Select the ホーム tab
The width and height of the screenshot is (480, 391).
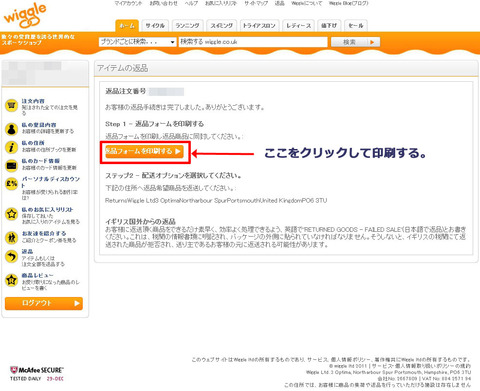(x=127, y=26)
